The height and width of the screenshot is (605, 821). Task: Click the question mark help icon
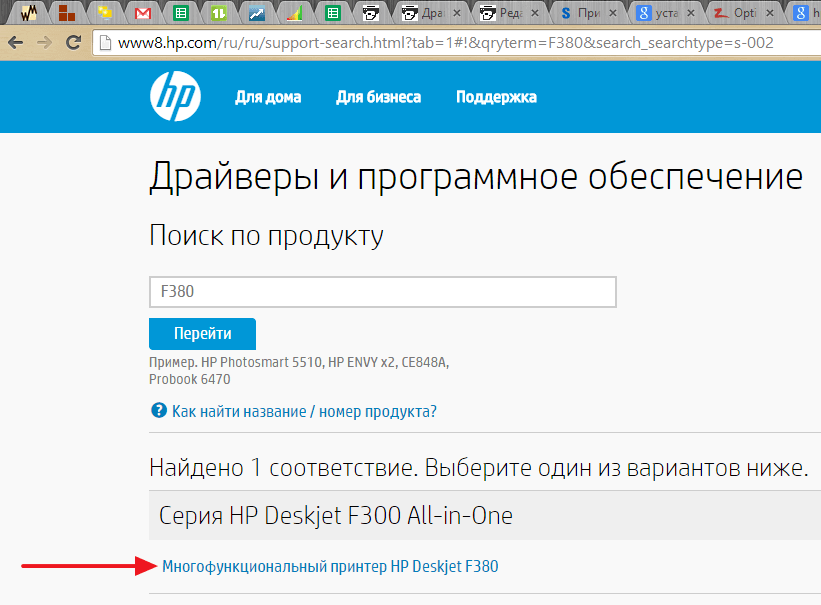coord(158,411)
